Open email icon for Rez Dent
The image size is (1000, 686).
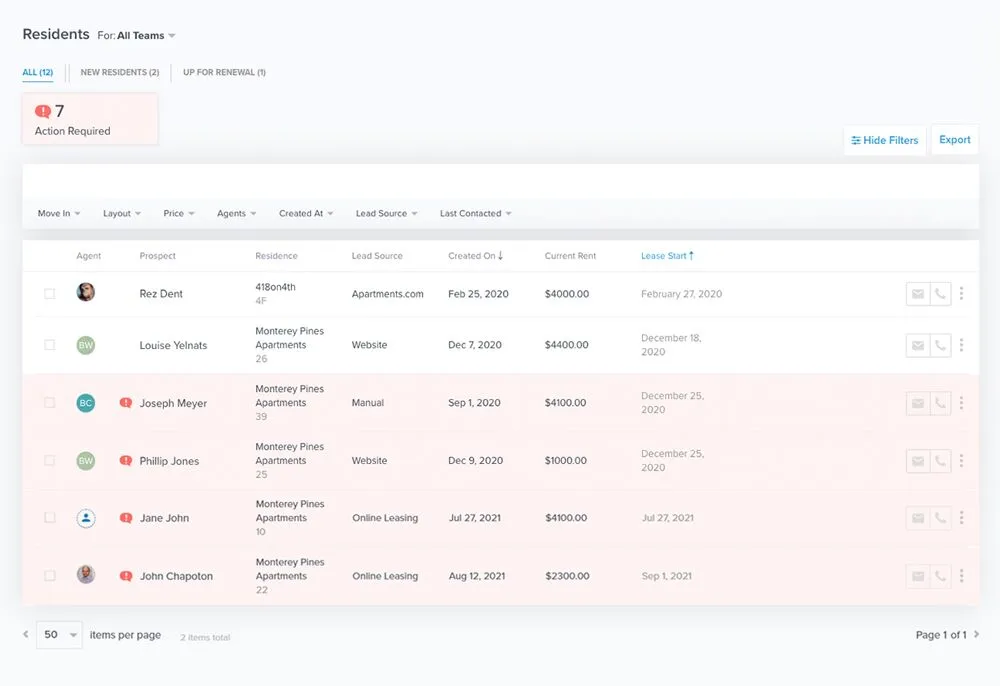pos(918,293)
